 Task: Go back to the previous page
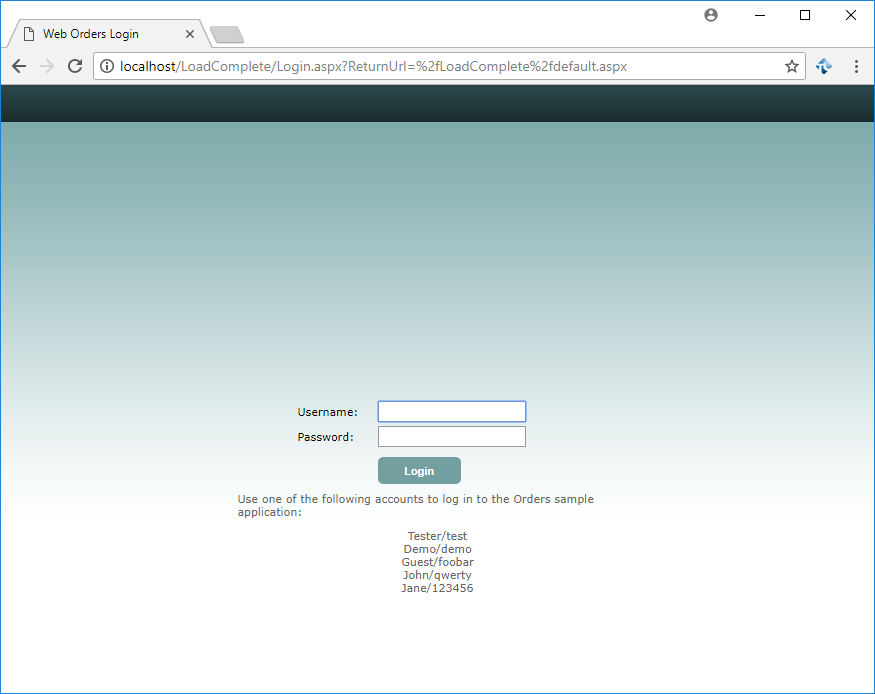19,66
